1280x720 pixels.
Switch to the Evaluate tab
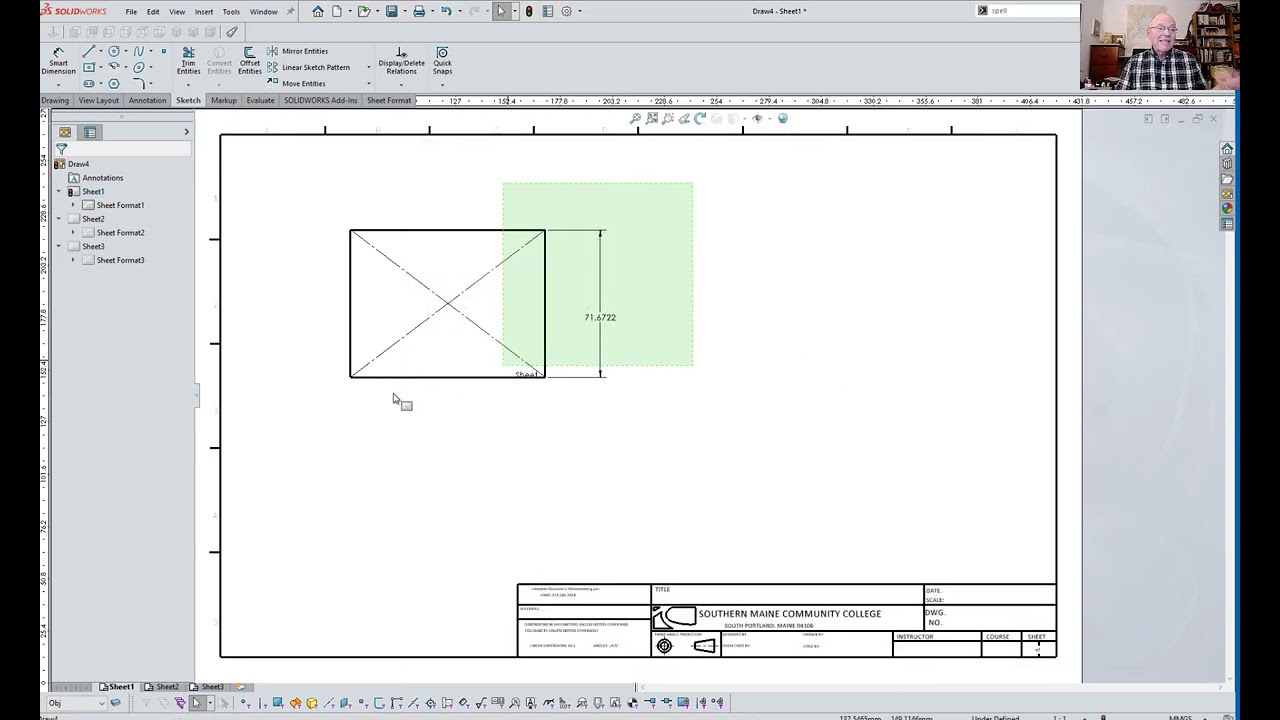point(260,100)
